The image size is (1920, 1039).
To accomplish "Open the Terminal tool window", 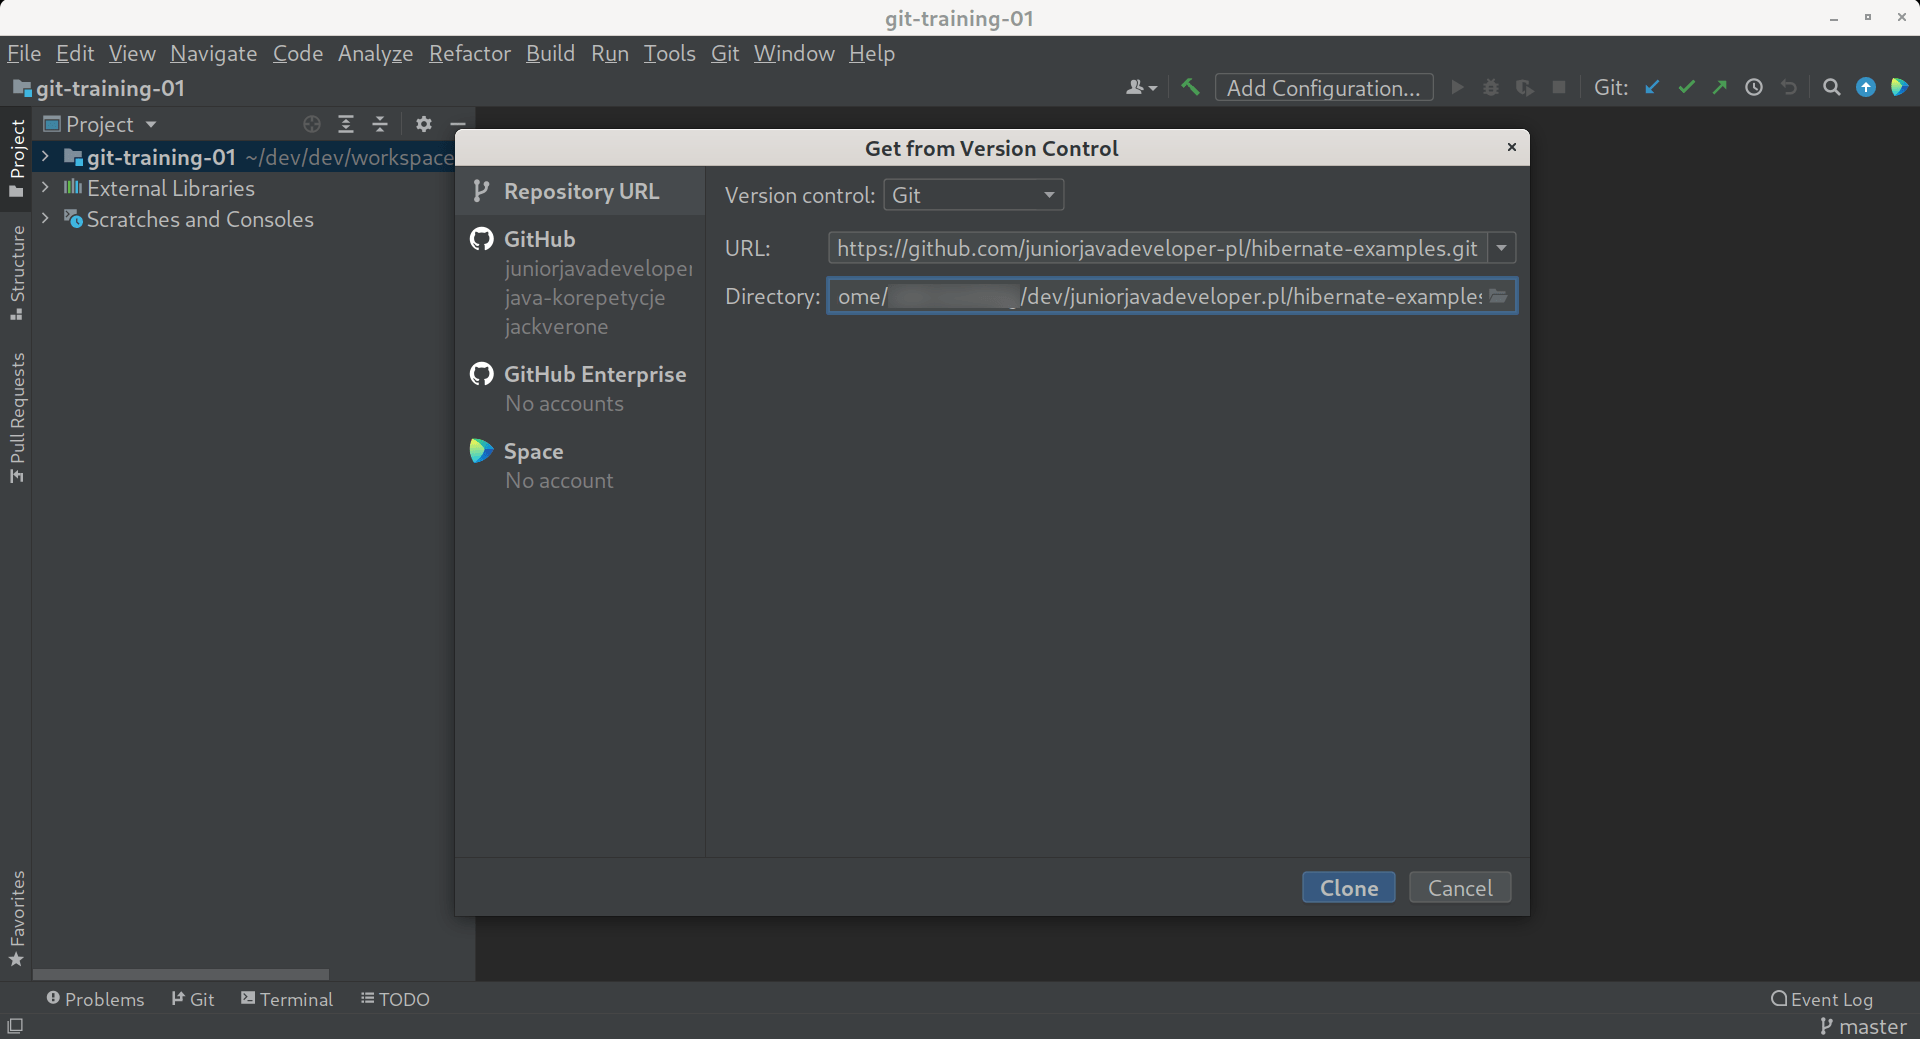I will coord(287,999).
